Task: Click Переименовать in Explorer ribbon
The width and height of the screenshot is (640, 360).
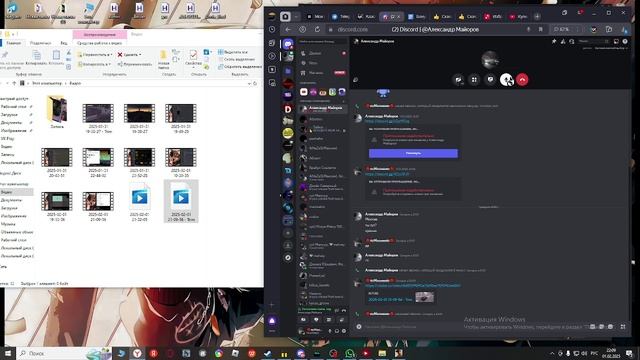Action: (135, 64)
